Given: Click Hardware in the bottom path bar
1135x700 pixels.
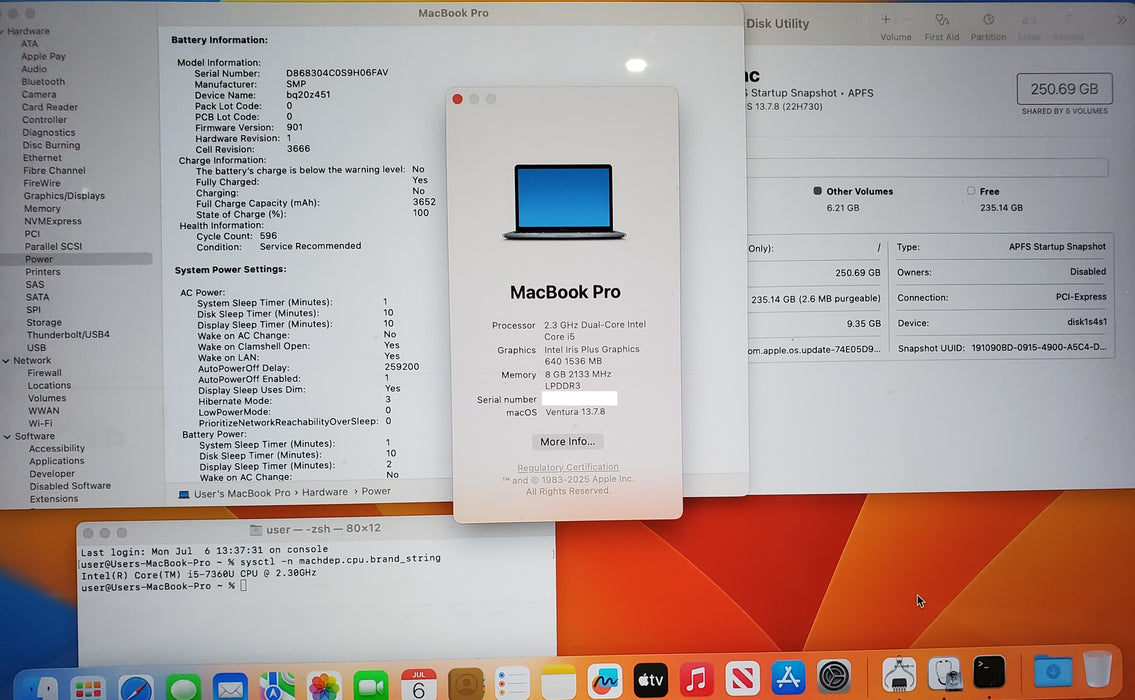Looking at the screenshot, I should pyautogui.click(x=324, y=492).
